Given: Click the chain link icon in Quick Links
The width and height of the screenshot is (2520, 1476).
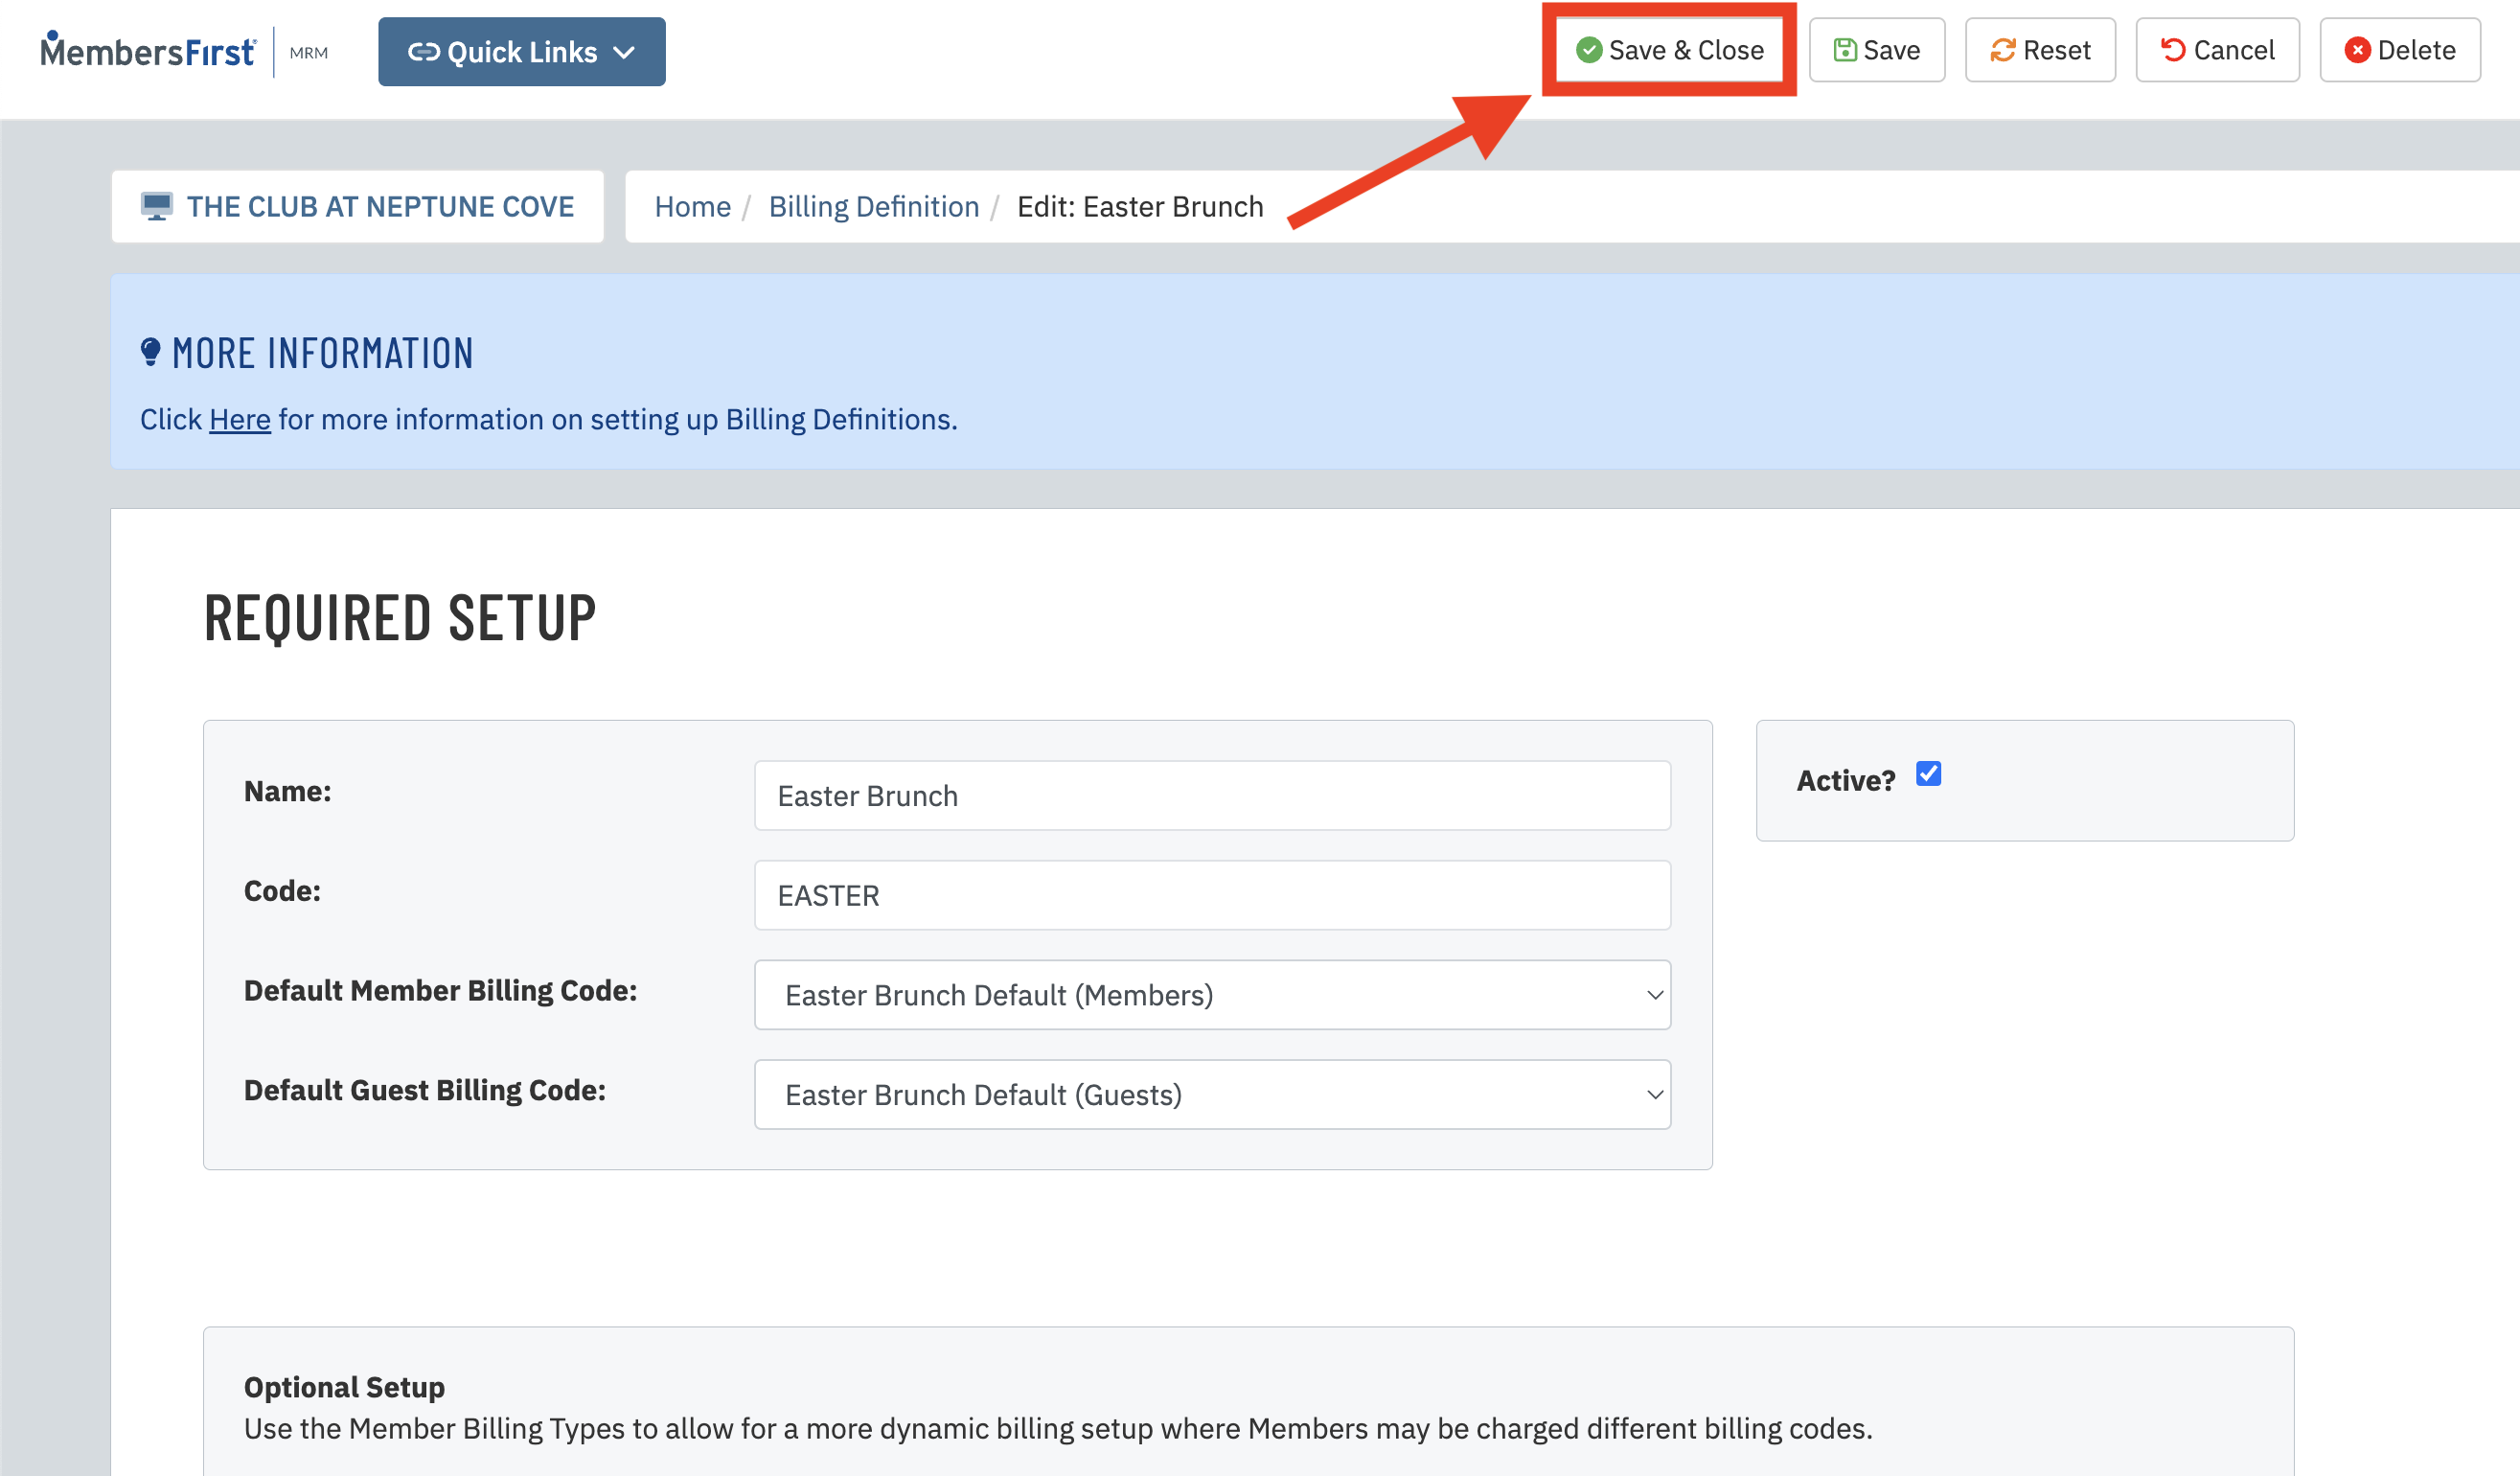Looking at the screenshot, I should click(x=424, y=52).
